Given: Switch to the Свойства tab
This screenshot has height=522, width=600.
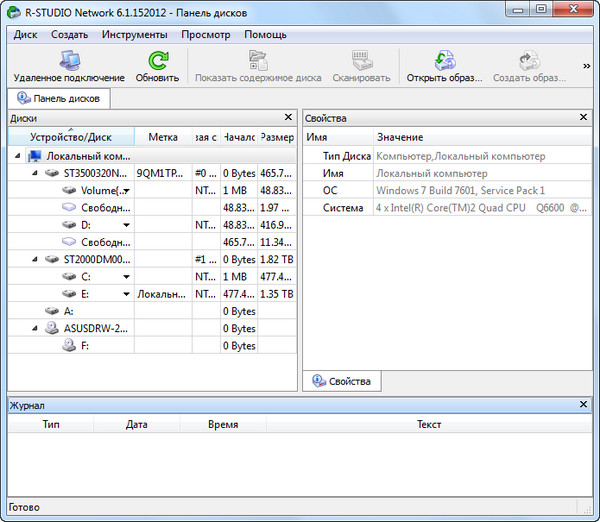Looking at the screenshot, I should pyautogui.click(x=341, y=381).
